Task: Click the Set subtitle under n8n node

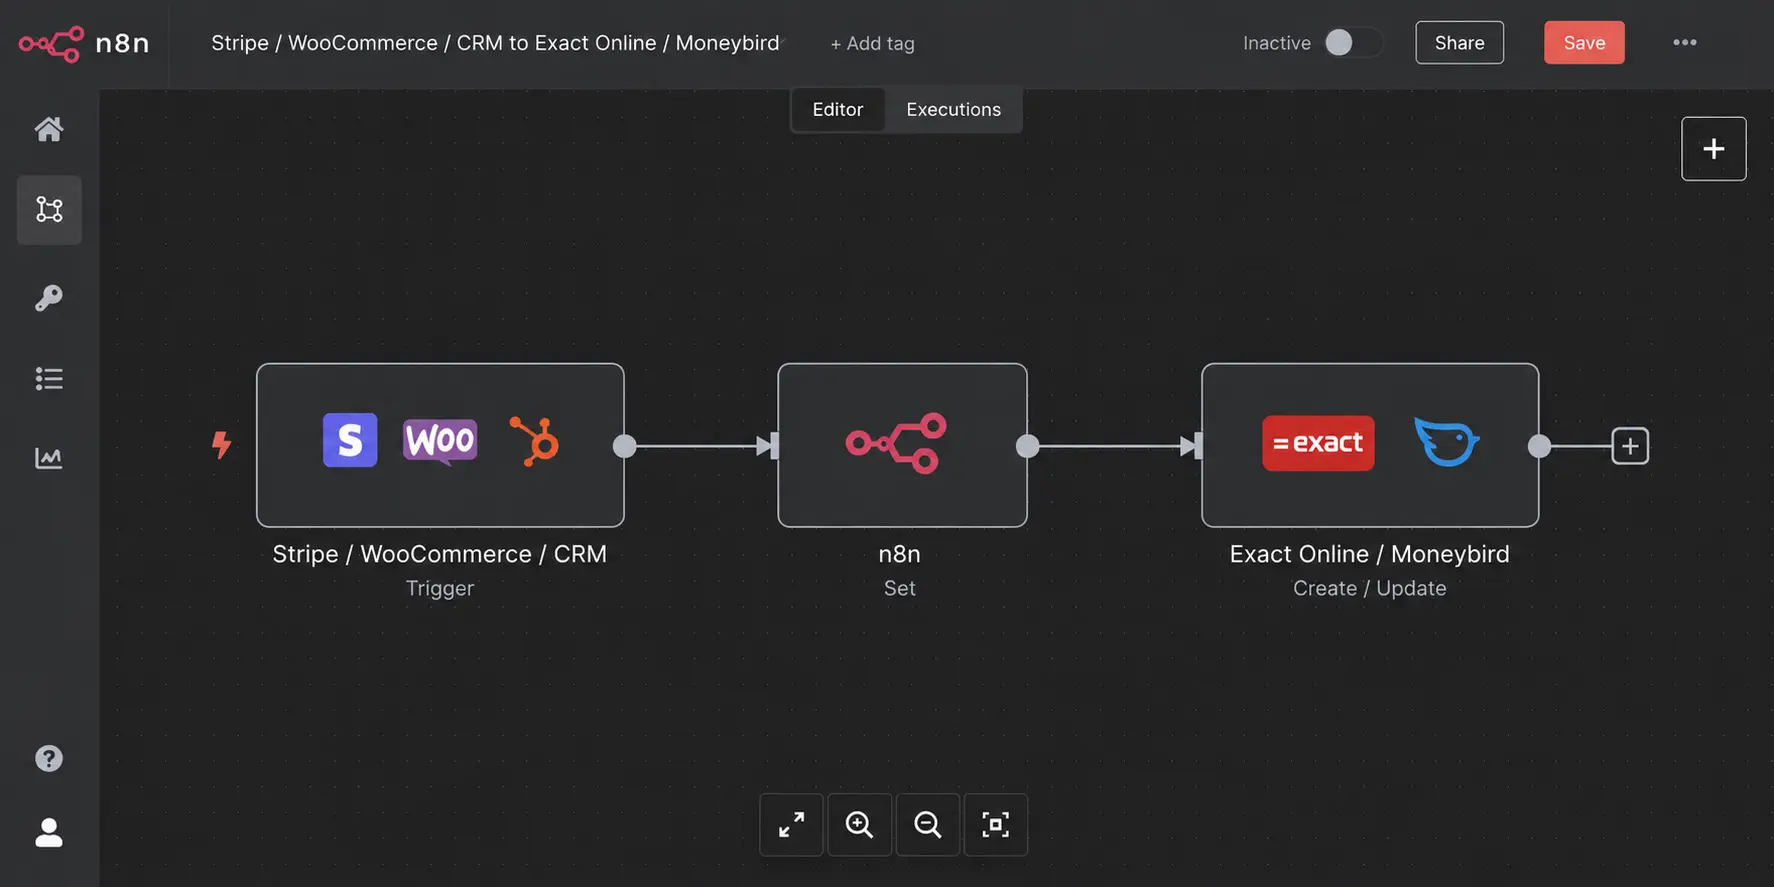Action: tap(900, 588)
